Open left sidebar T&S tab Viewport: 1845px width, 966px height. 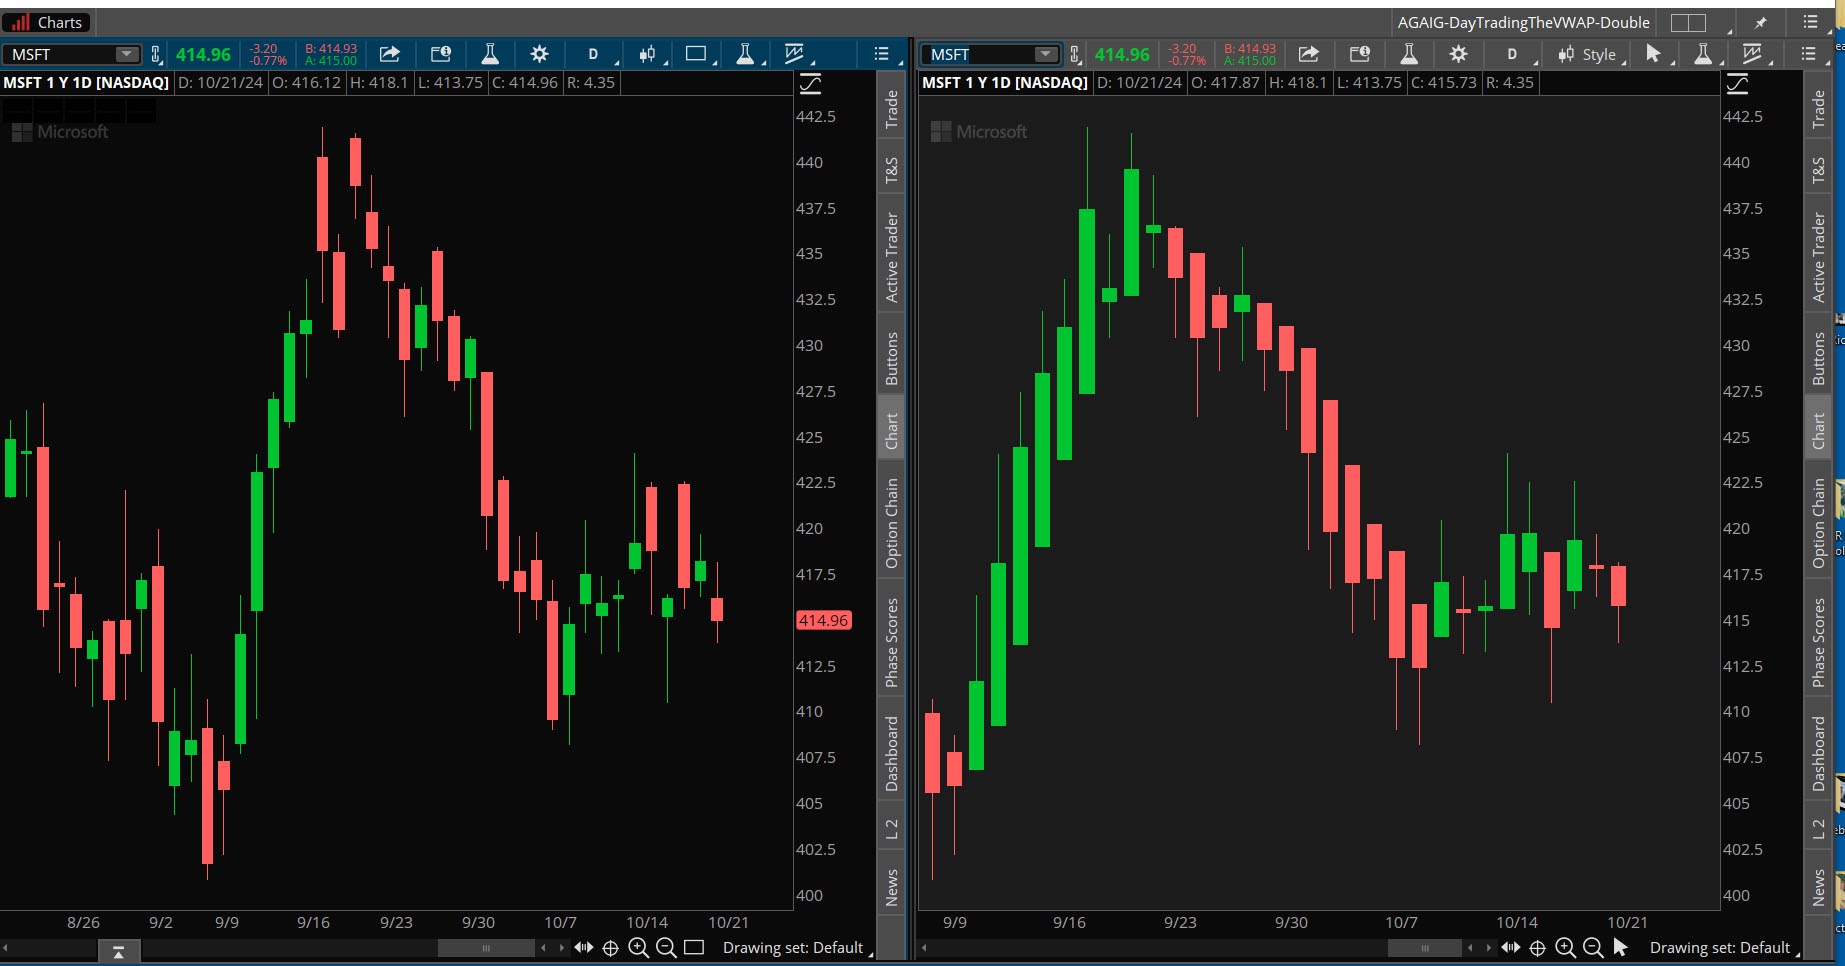pyautogui.click(x=891, y=171)
